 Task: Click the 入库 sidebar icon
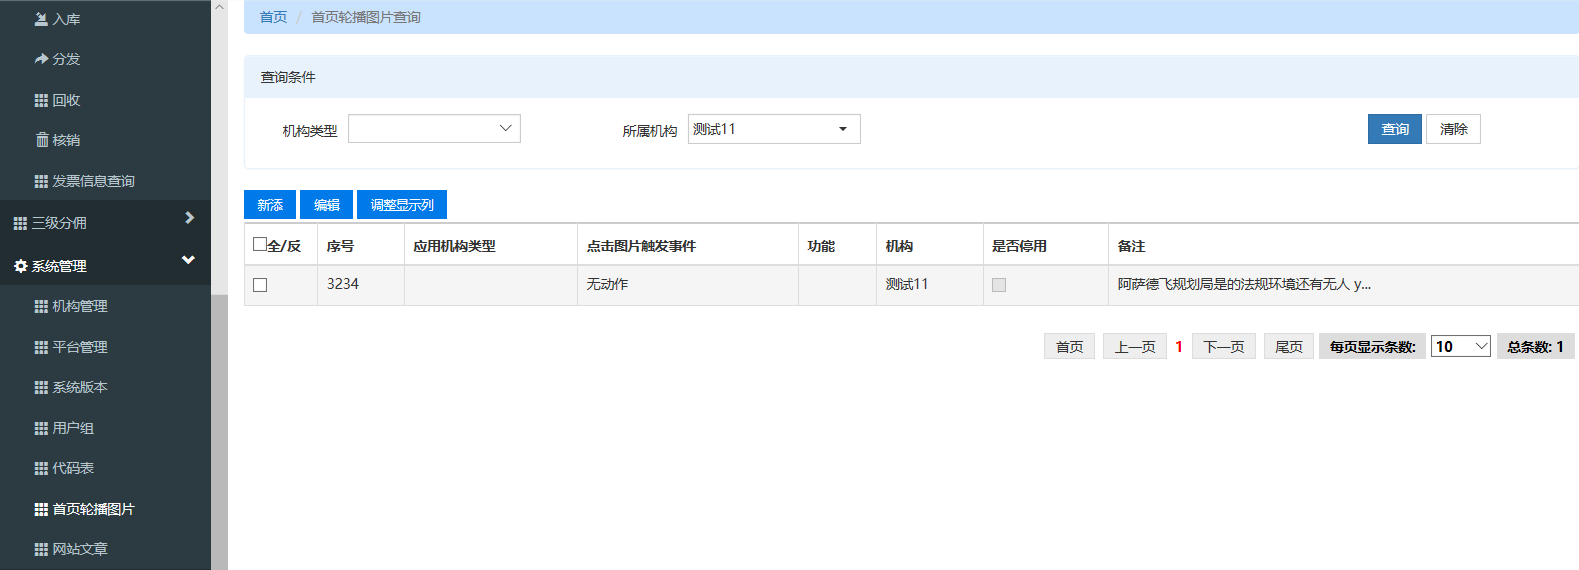[41, 19]
